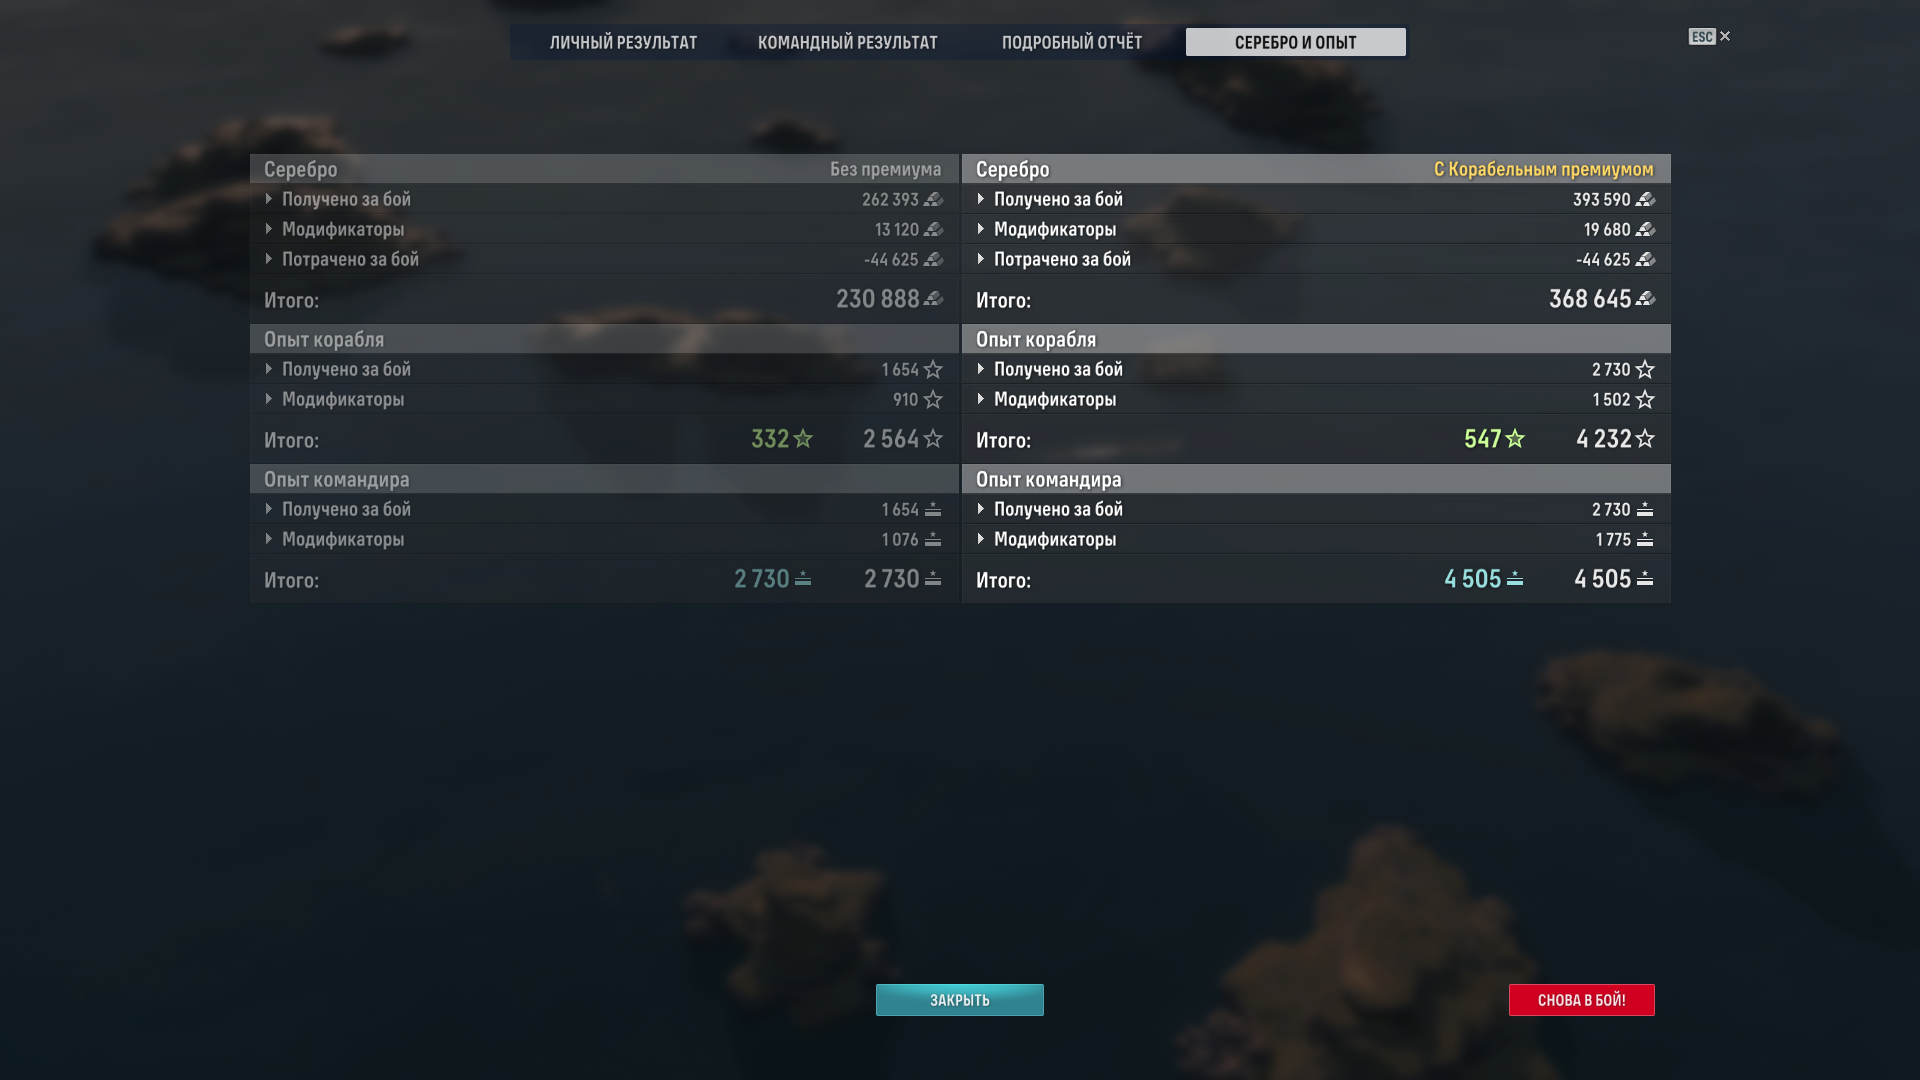Click commander XP icon beside teal 4 505
The height and width of the screenshot is (1080, 1920).
click(1515, 579)
